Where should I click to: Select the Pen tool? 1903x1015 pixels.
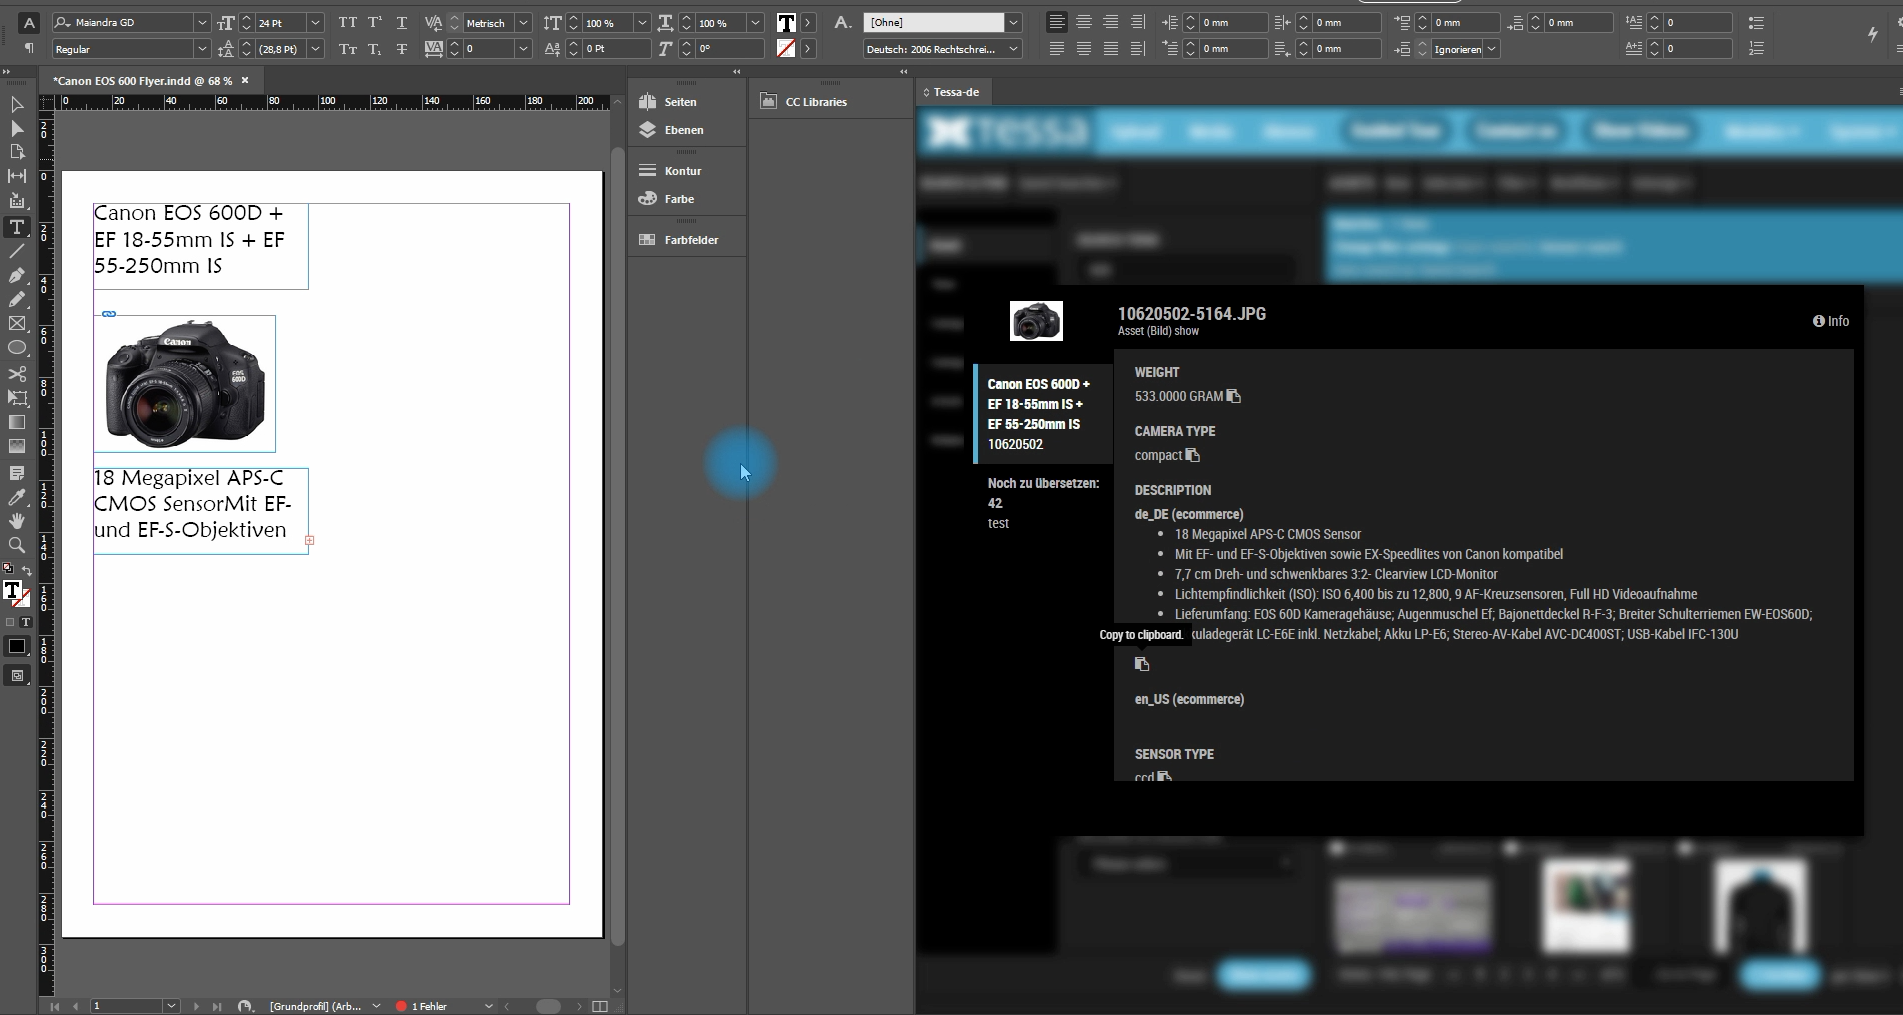(17, 275)
